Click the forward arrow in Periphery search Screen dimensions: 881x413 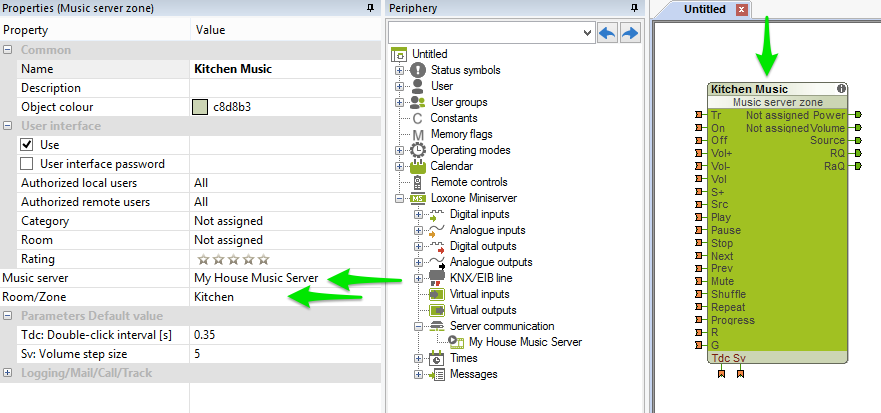pos(630,33)
